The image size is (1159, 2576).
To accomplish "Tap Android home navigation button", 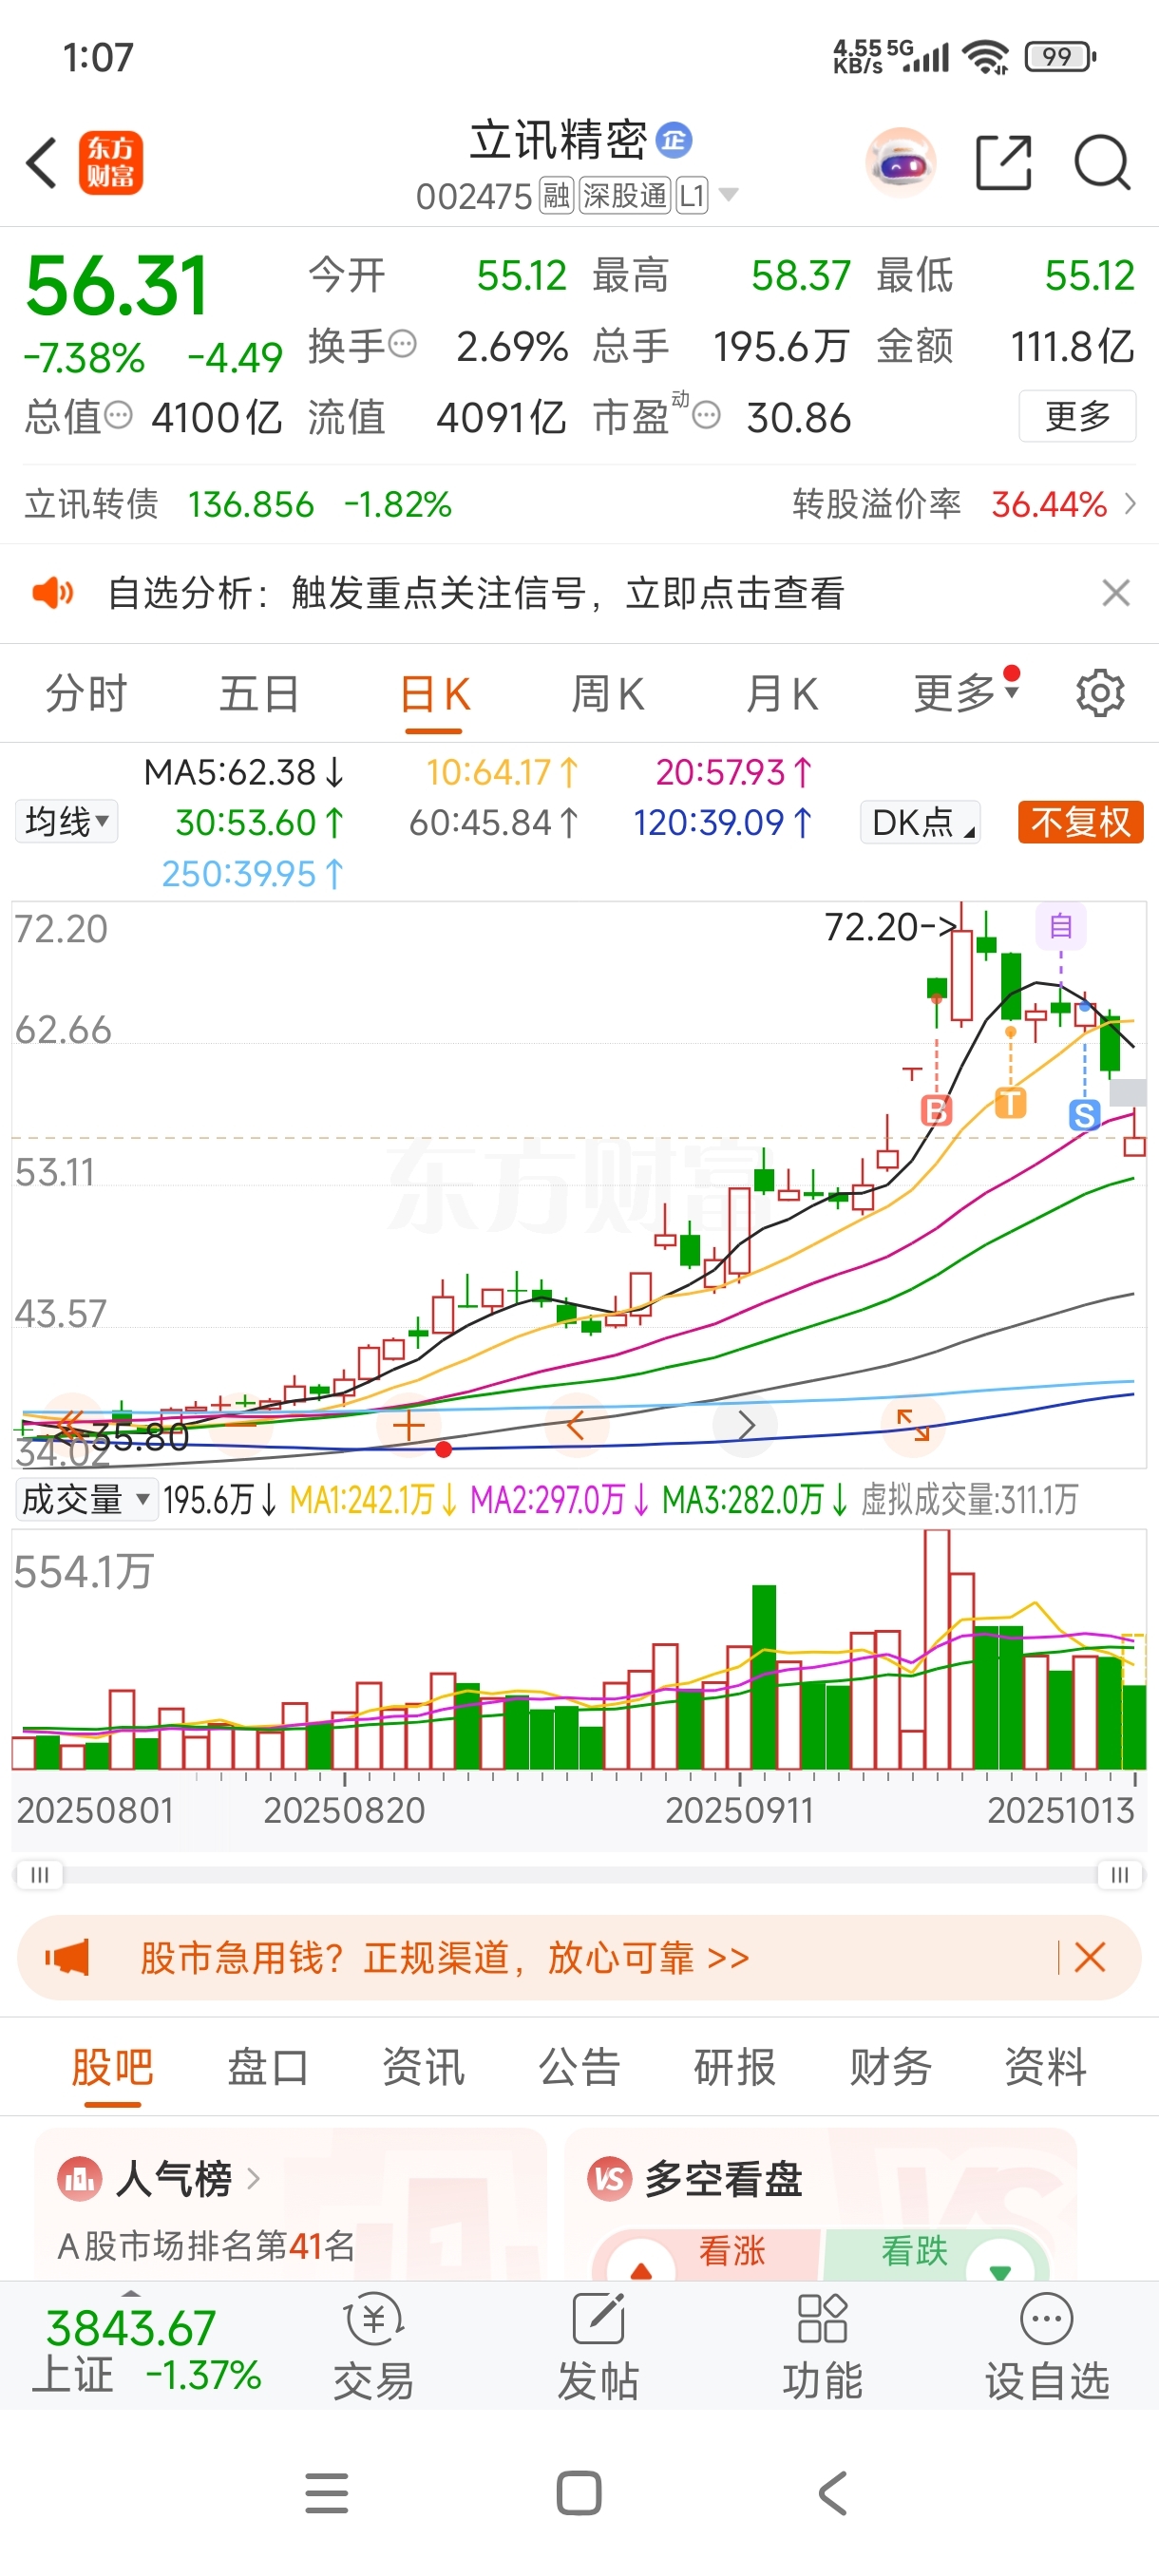I will point(579,2493).
